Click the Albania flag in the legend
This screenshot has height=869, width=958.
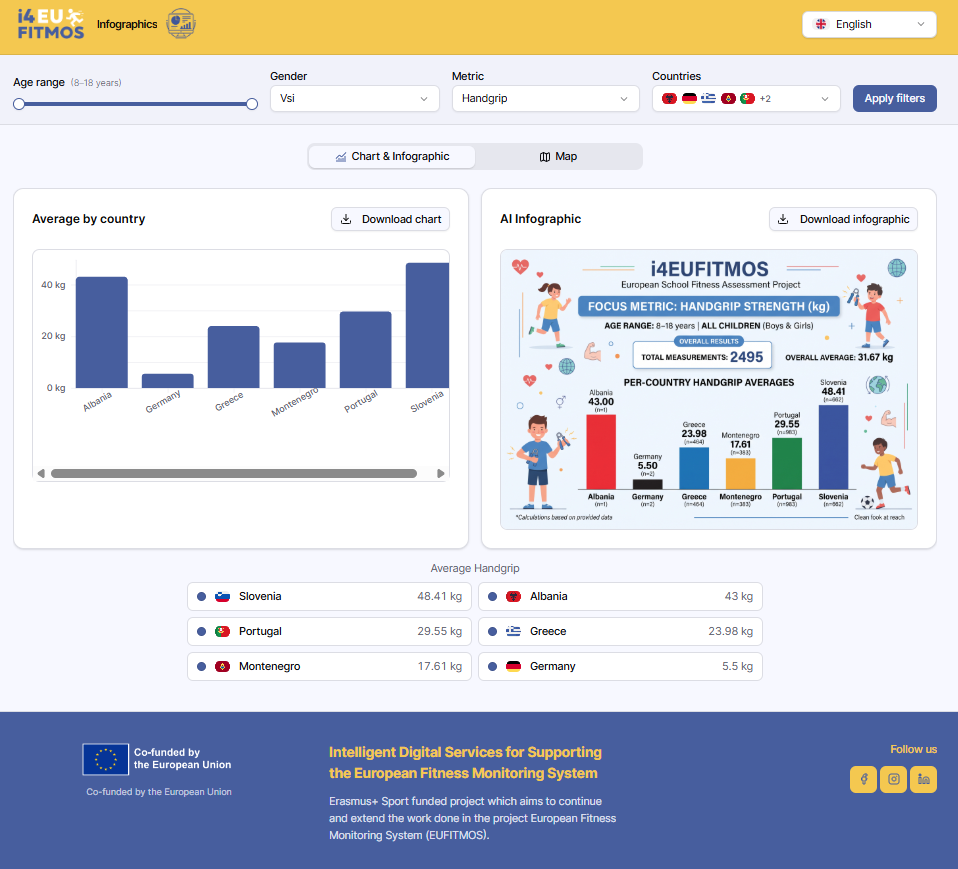tap(513, 596)
